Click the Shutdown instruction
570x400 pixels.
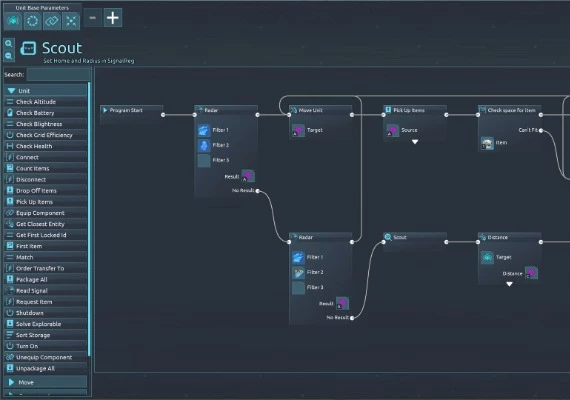[x=45, y=313]
